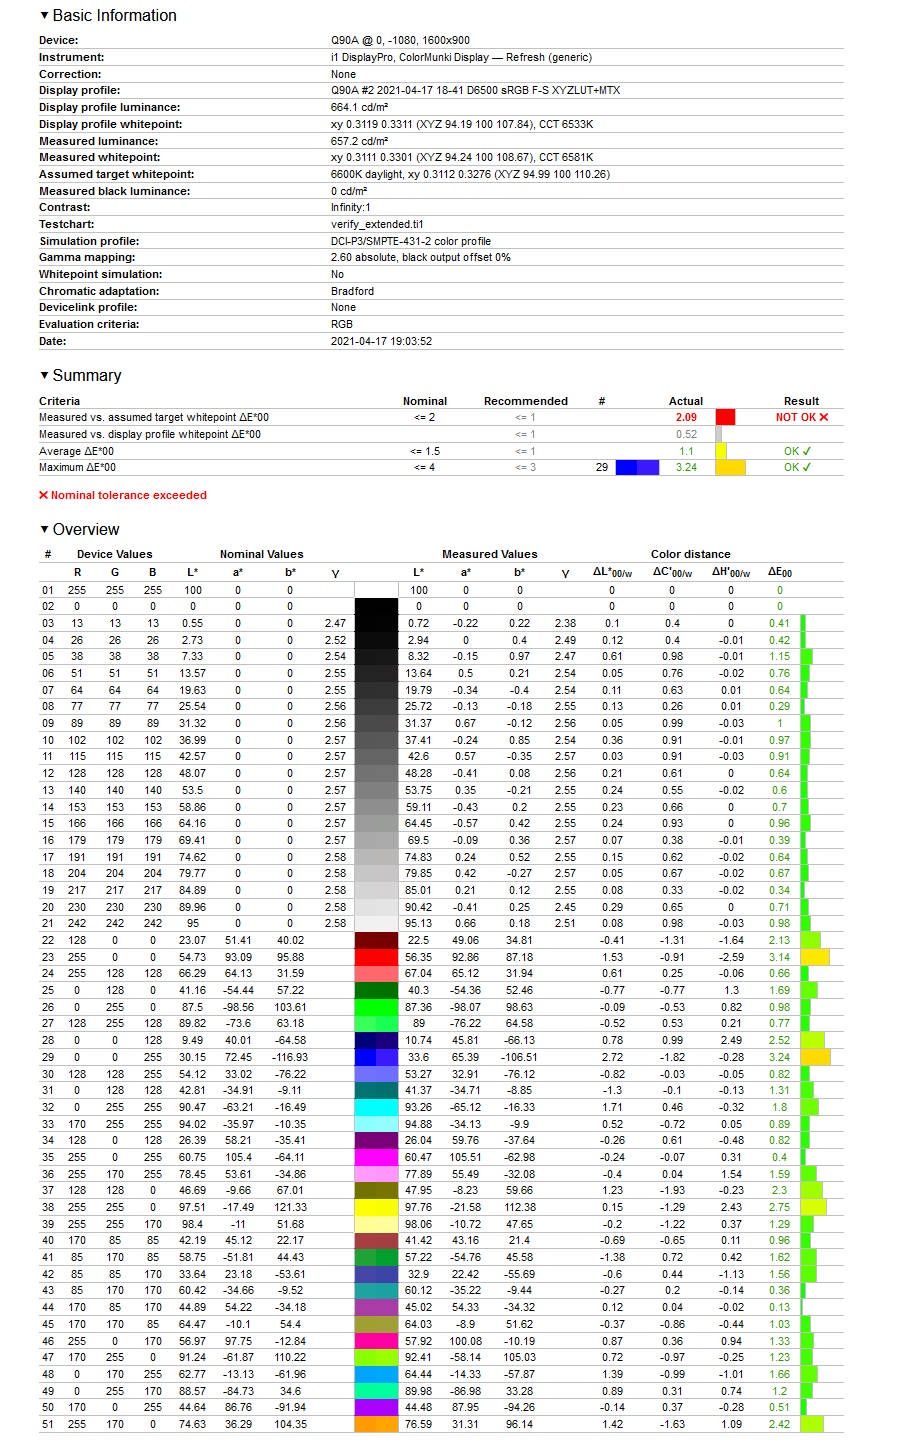Screen dimensions: 900x1440
Task: Click the yellow ΔE bar in row 29
Action: [x=815, y=1057]
